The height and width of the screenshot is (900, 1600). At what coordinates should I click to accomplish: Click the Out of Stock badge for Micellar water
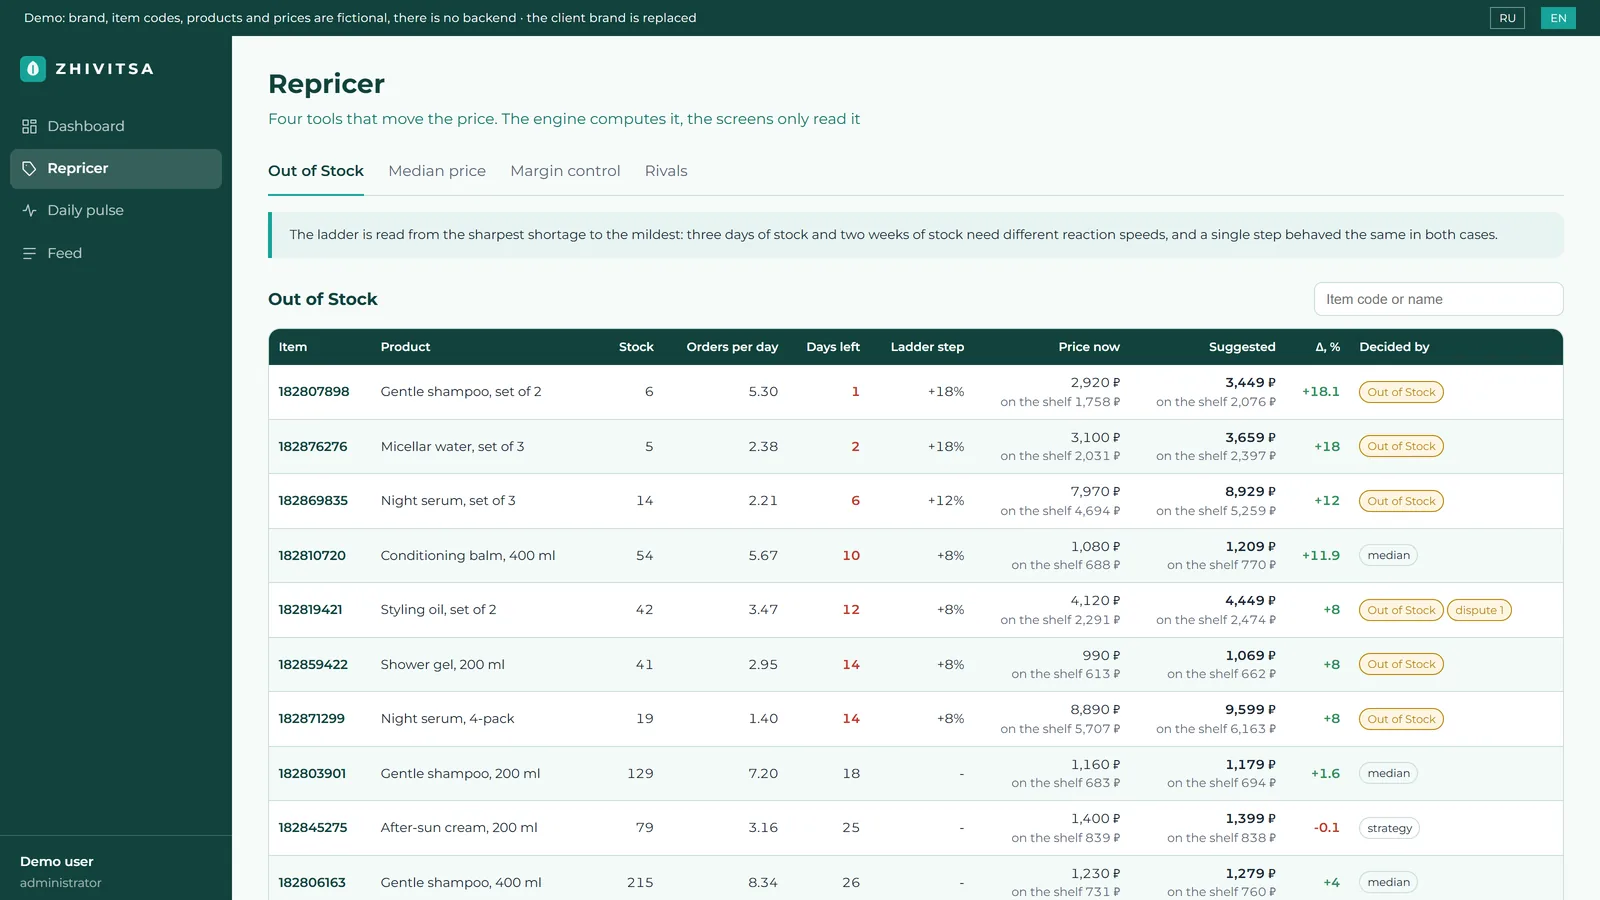[1401, 446]
